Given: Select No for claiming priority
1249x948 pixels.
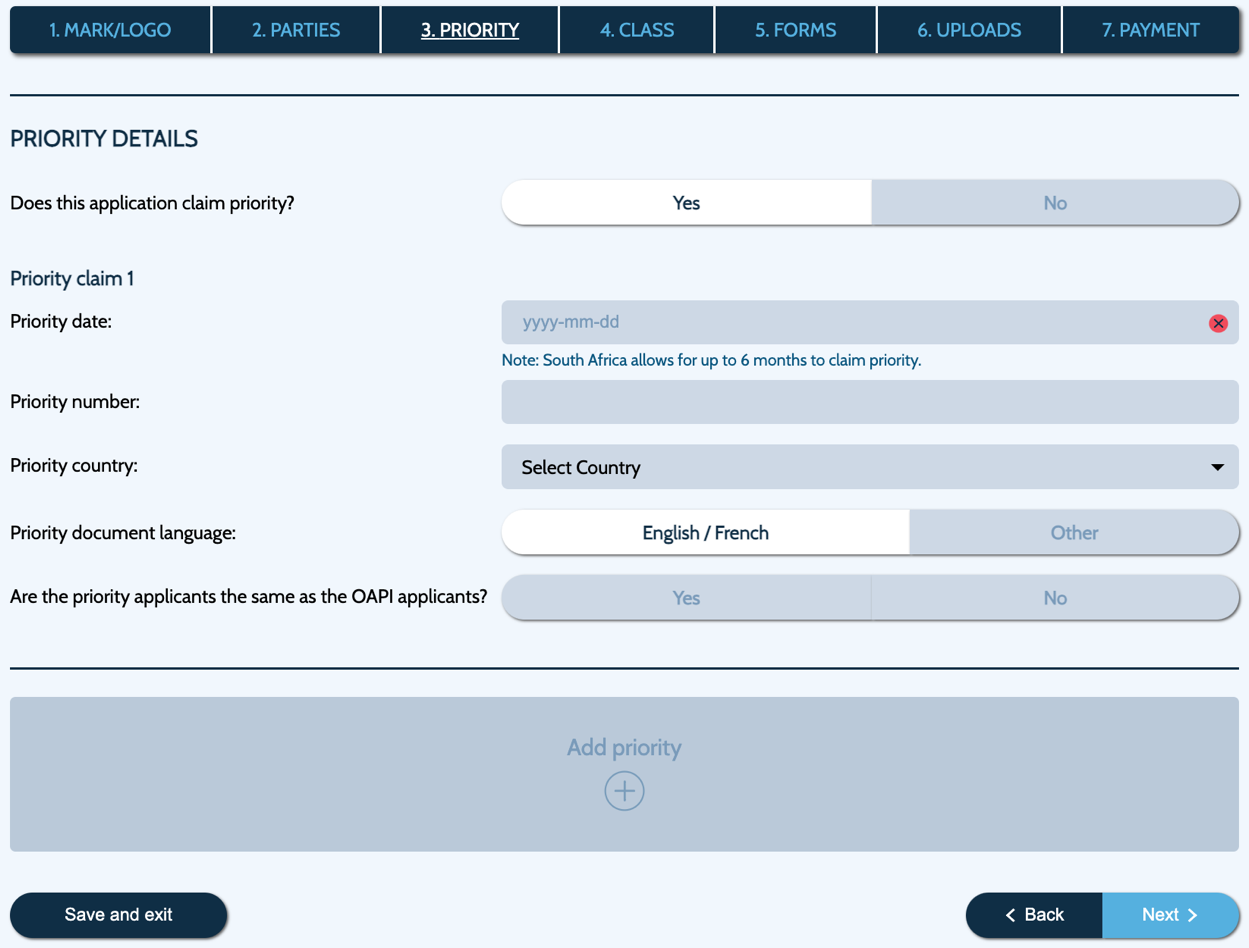Looking at the screenshot, I should pyautogui.click(x=1054, y=203).
